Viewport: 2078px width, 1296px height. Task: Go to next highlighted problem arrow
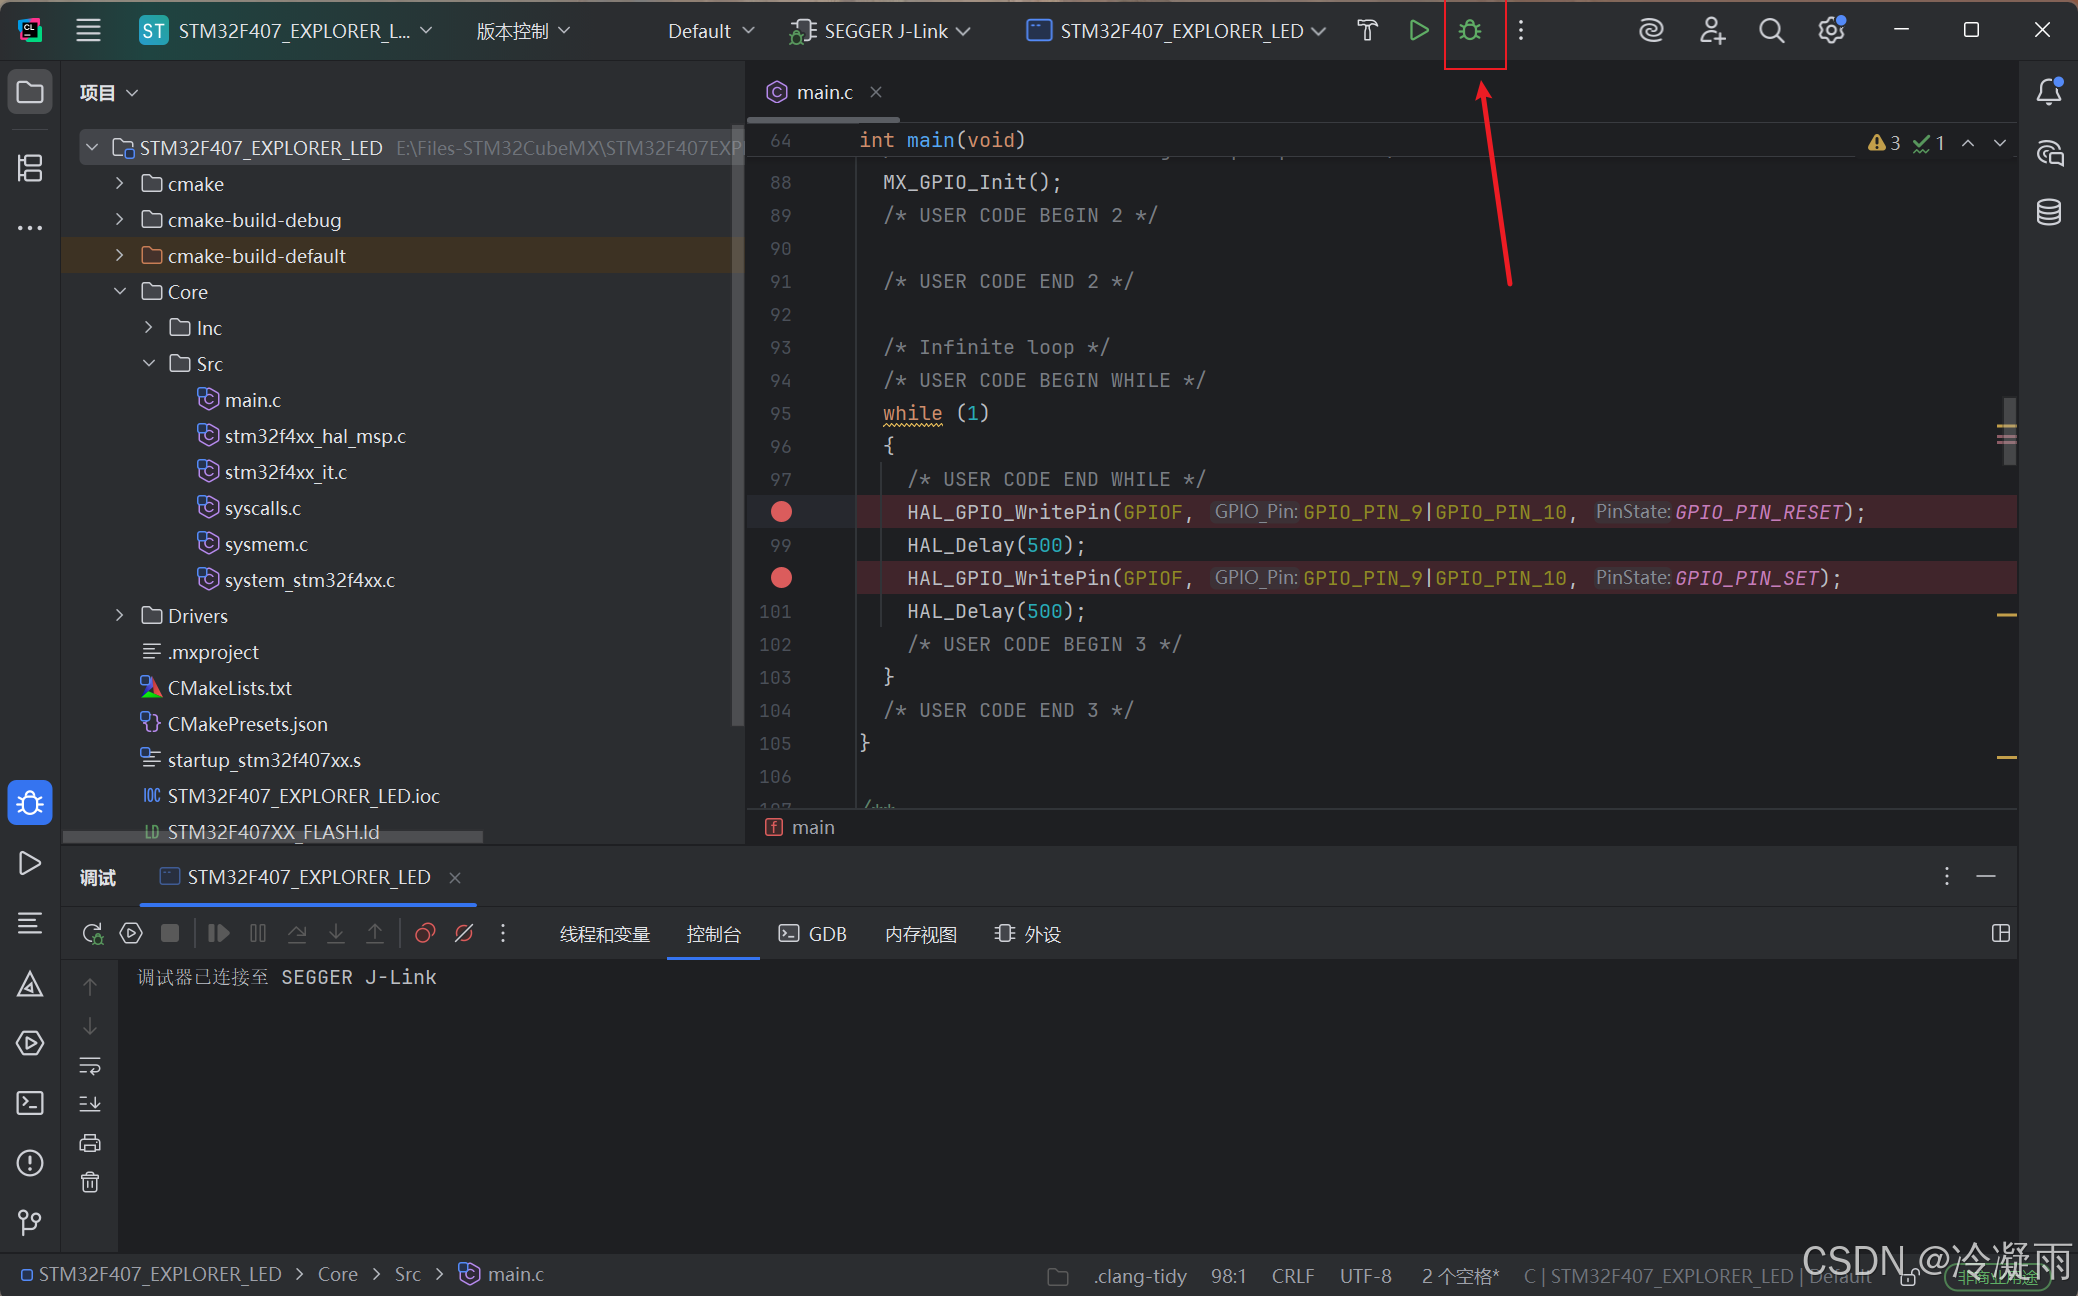point(1999,143)
